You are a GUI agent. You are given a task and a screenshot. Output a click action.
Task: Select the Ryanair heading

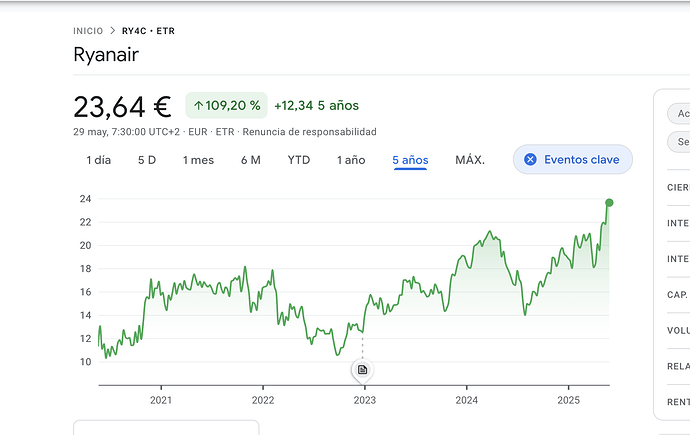pyautogui.click(x=106, y=55)
